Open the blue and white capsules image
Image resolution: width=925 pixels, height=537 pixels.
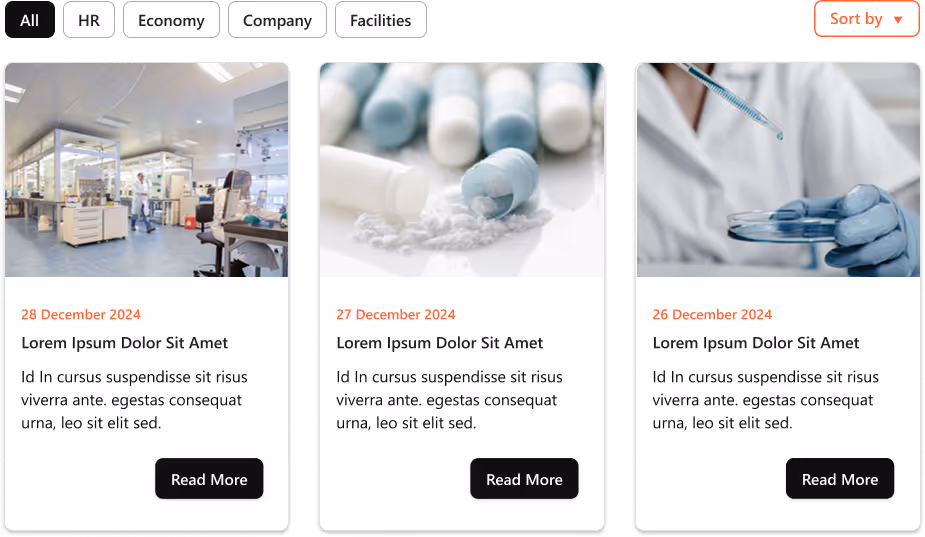[x=462, y=170]
